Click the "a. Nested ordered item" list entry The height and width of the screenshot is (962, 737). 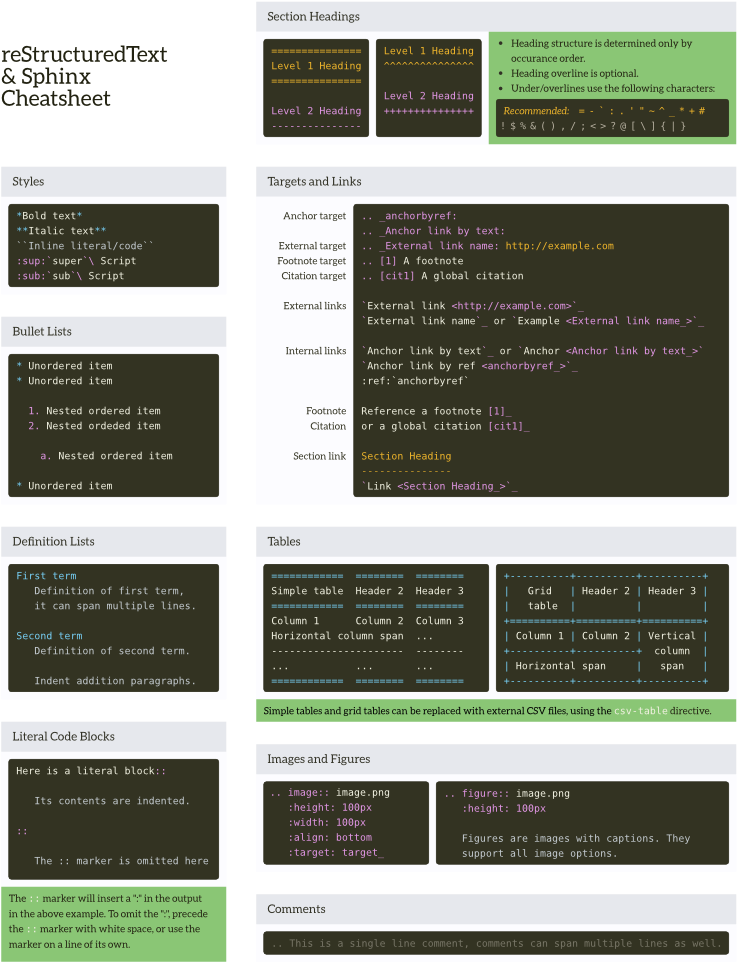coord(106,456)
